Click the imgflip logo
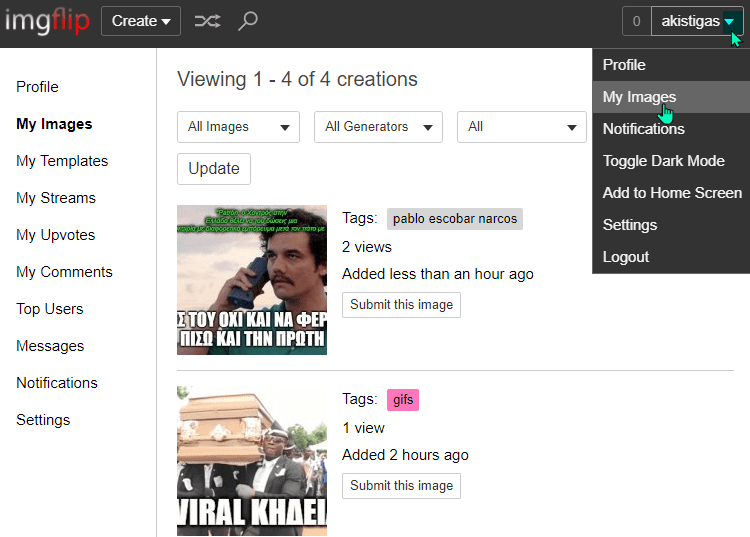750x537 pixels. (x=47, y=21)
